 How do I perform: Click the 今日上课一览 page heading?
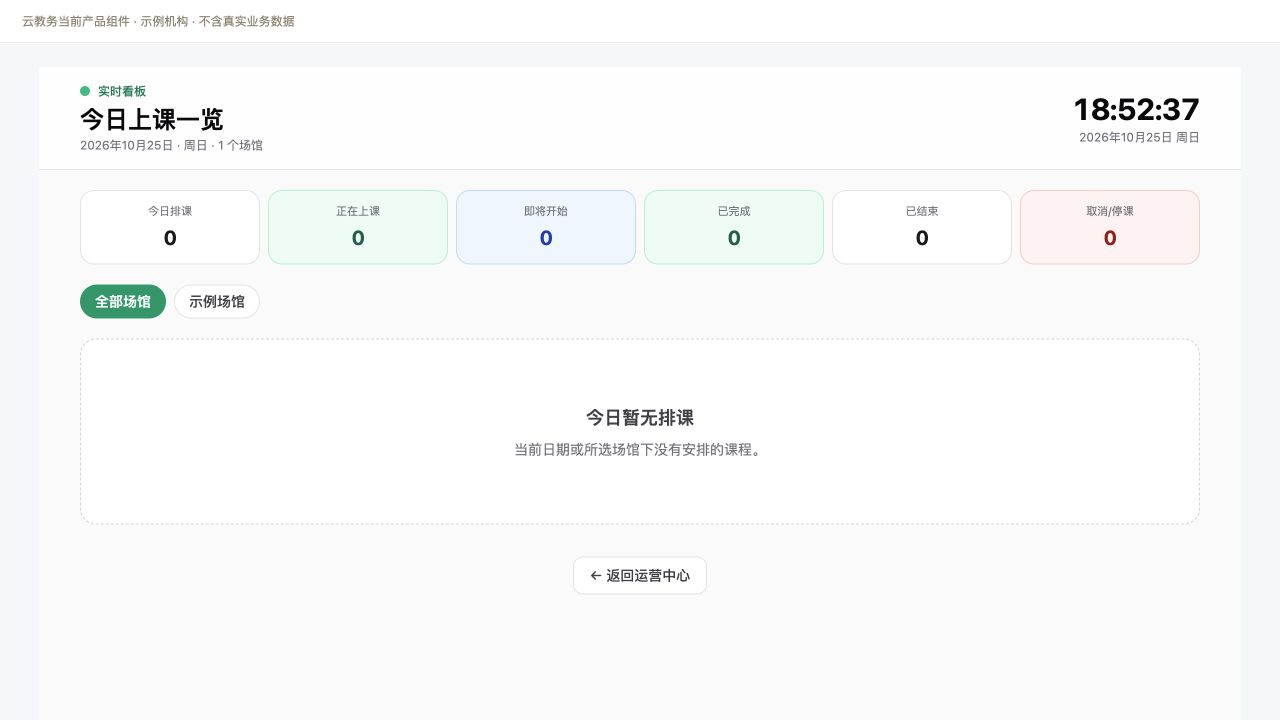coord(152,119)
